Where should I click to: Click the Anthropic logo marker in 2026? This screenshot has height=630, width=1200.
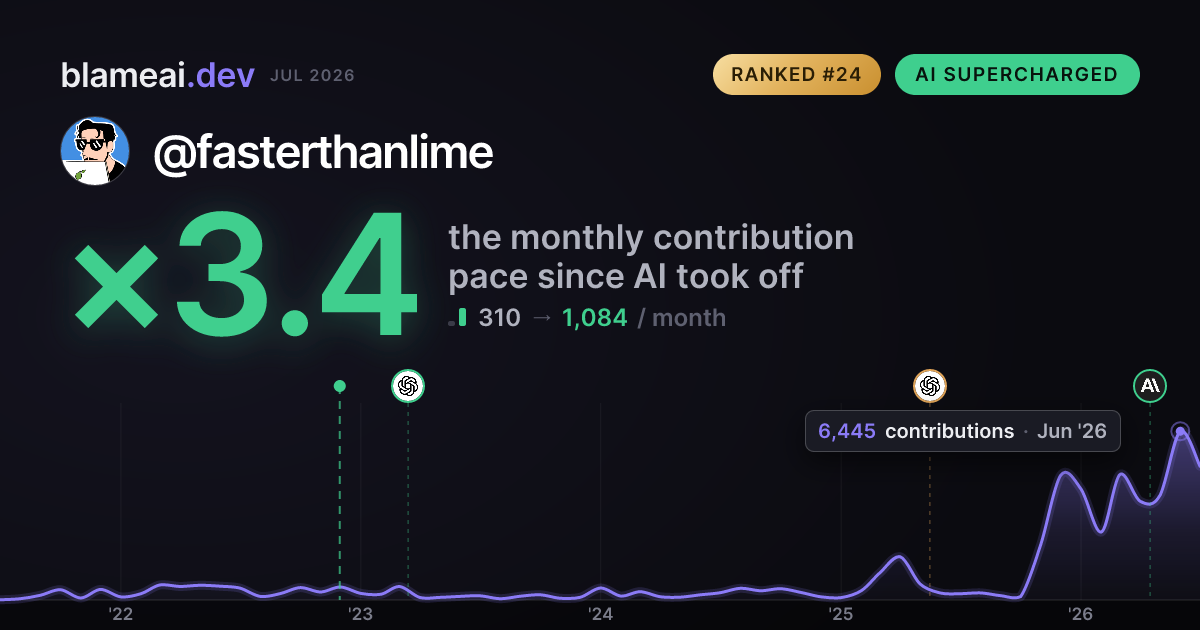coord(1150,385)
